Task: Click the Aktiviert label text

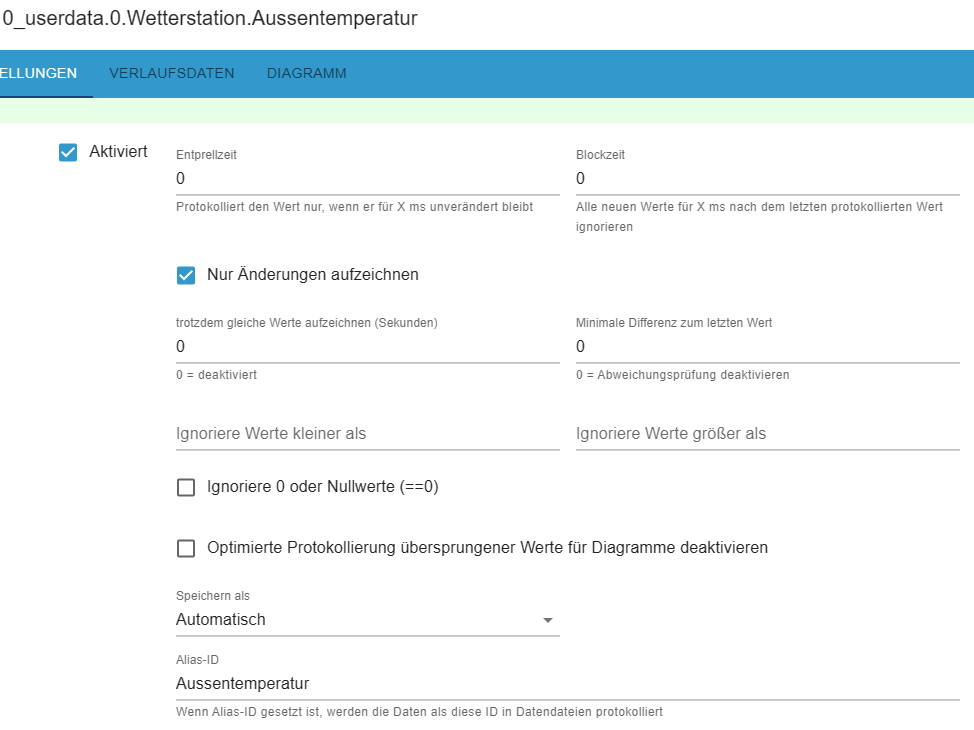Action: tap(118, 152)
